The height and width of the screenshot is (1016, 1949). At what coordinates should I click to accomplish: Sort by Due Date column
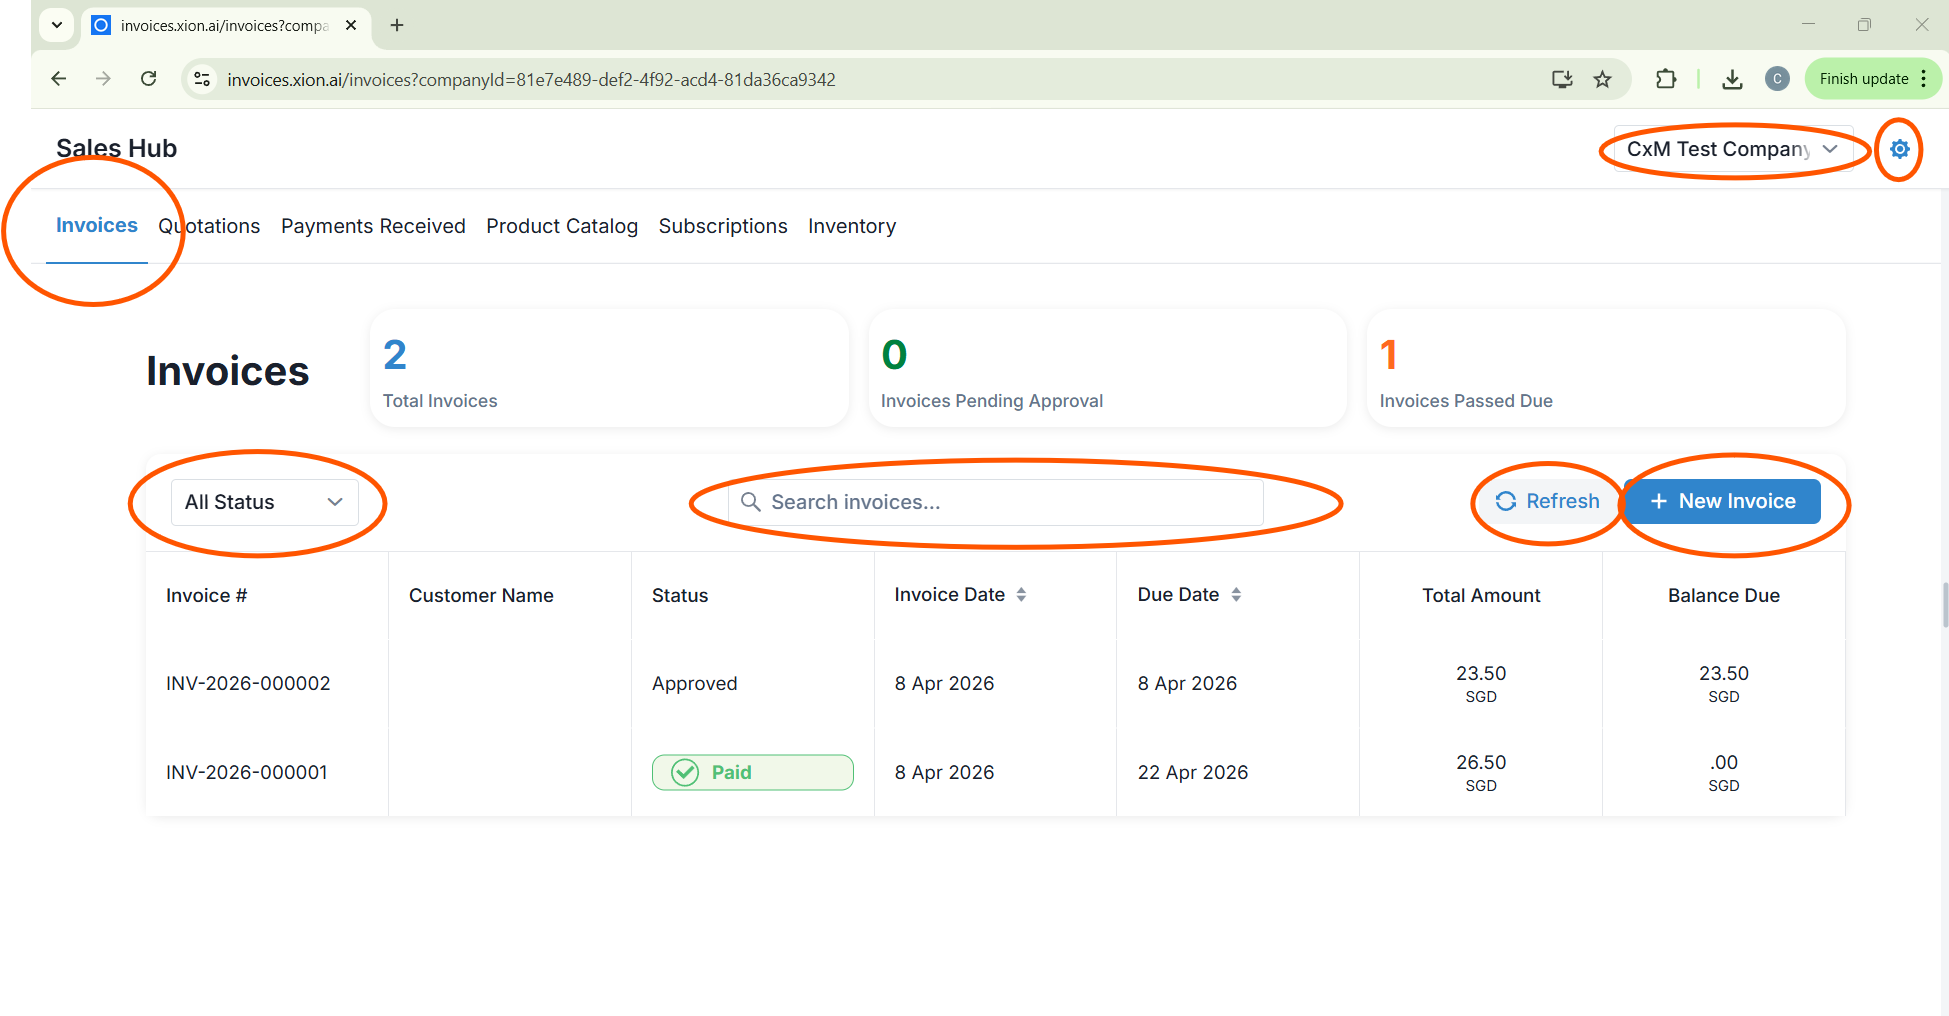[x=1236, y=595]
